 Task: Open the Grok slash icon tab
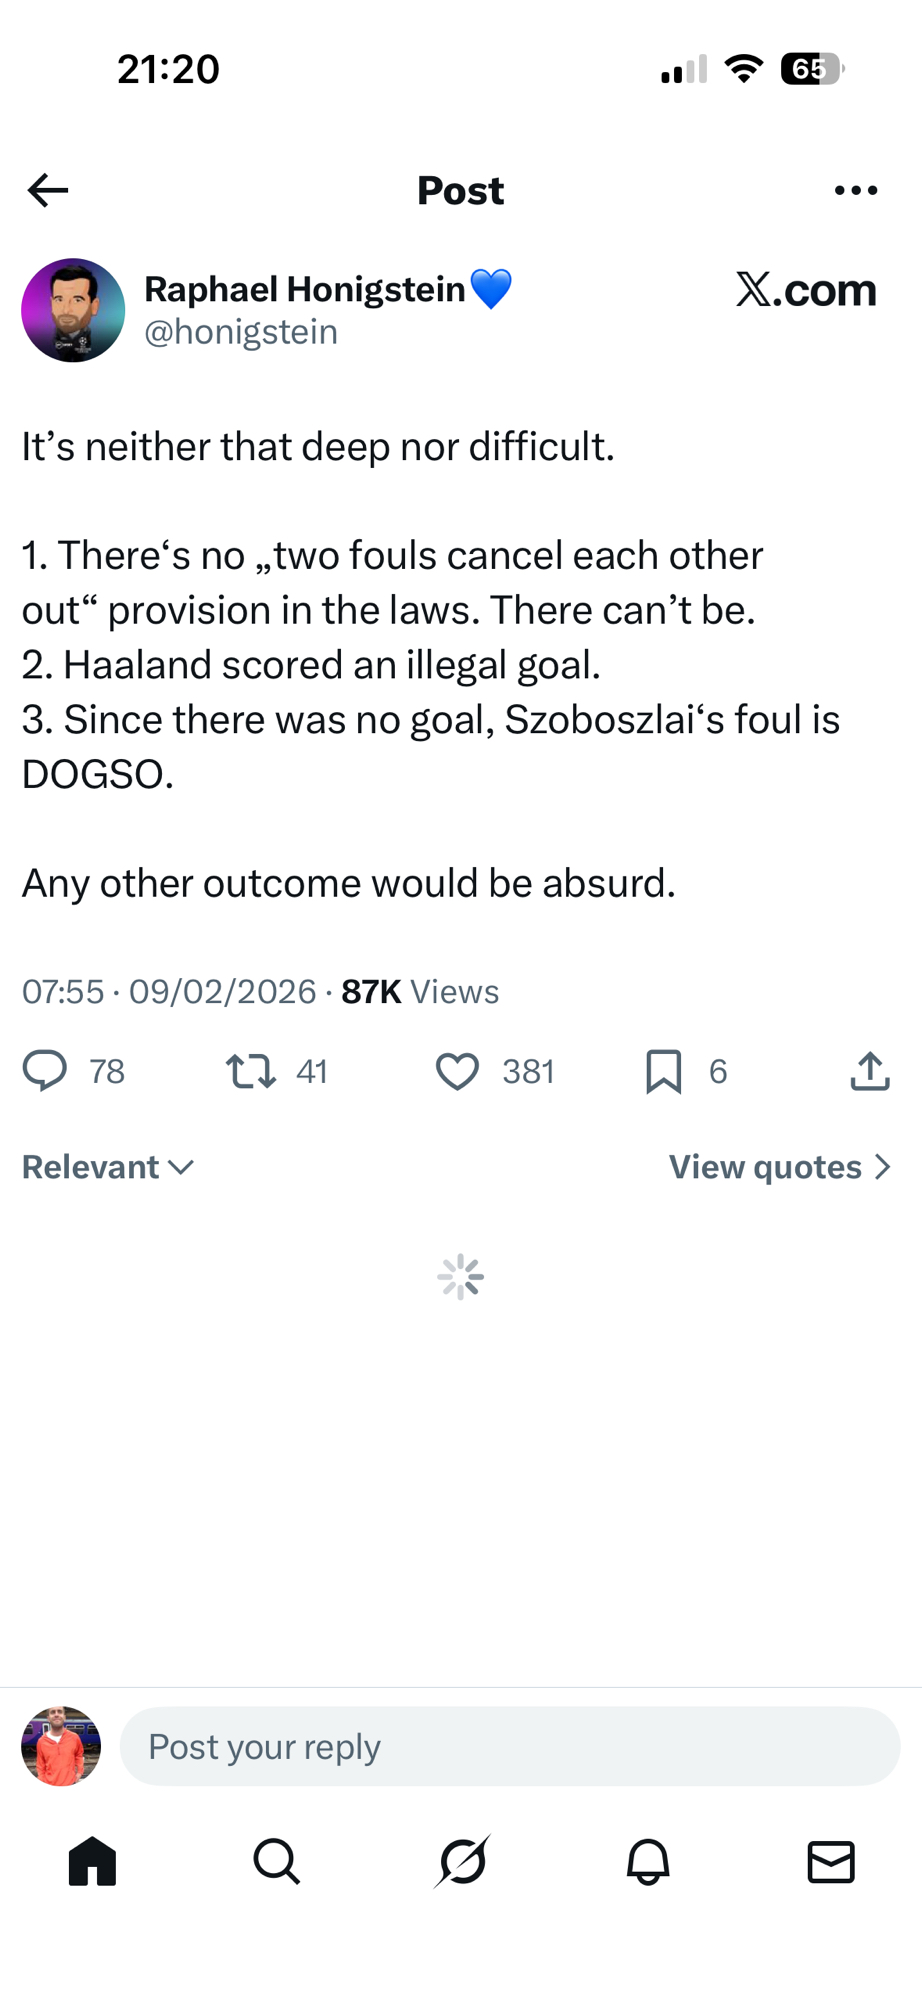[462, 1862]
